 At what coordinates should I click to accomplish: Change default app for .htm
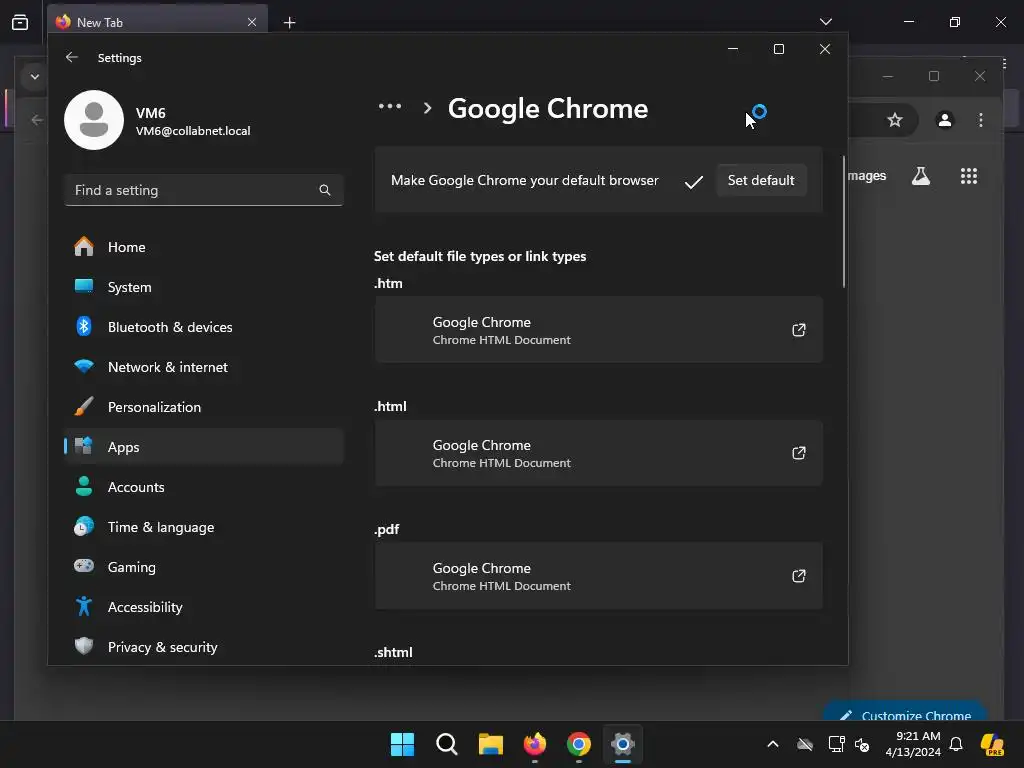coord(598,330)
